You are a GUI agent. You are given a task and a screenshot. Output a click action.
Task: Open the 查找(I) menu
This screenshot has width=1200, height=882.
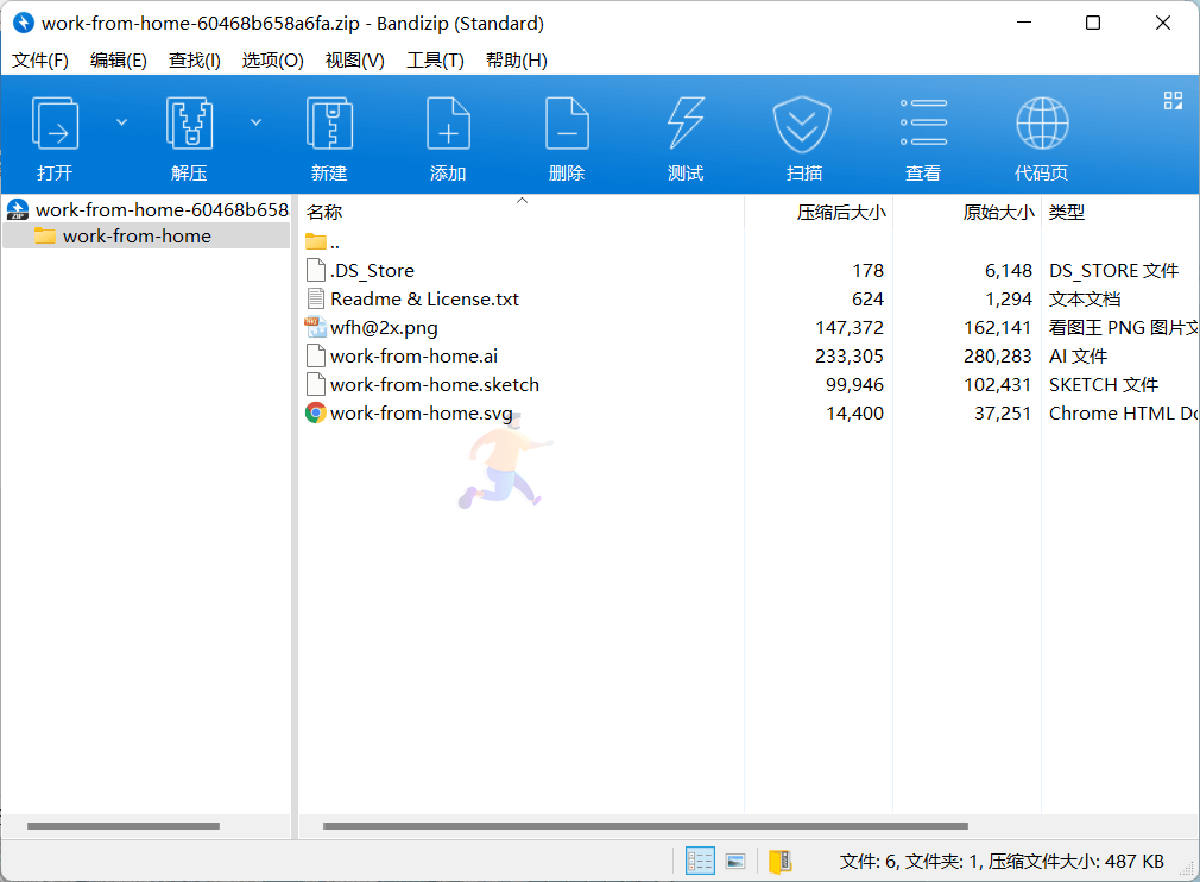point(194,60)
